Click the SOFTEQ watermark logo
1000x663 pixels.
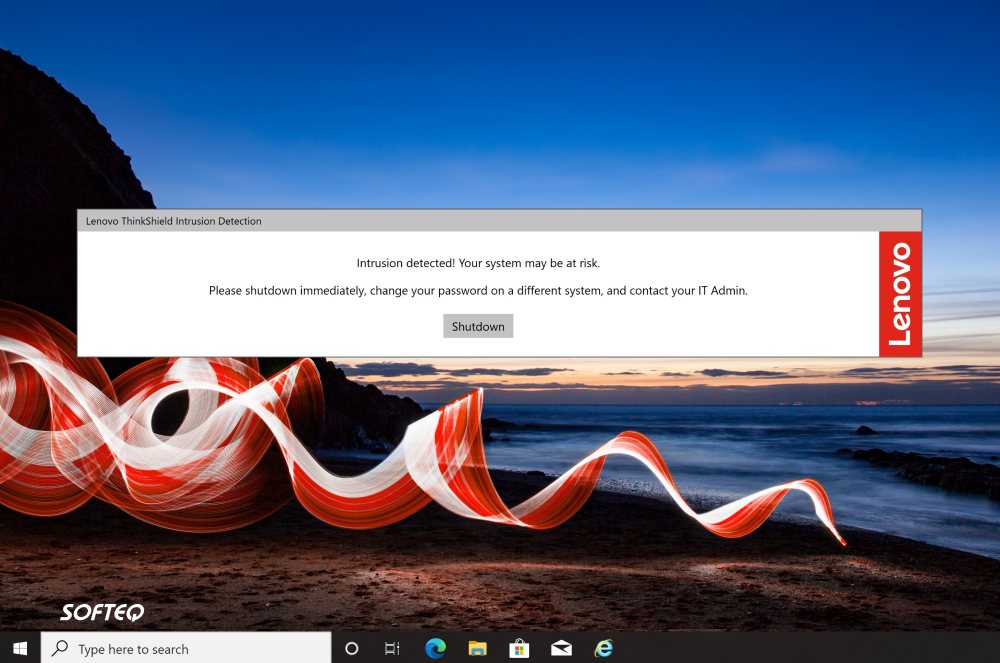102,612
